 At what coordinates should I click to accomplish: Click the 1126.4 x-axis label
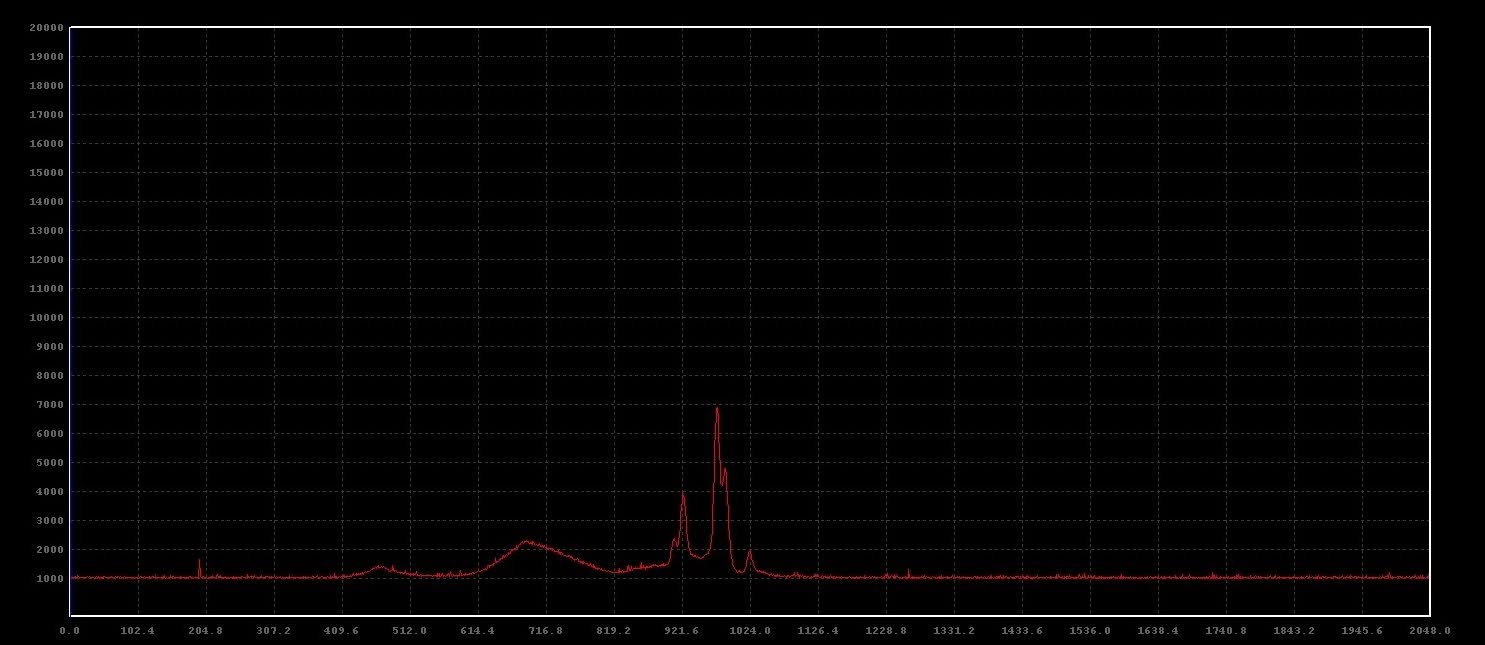pyautogui.click(x=818, y=631)
